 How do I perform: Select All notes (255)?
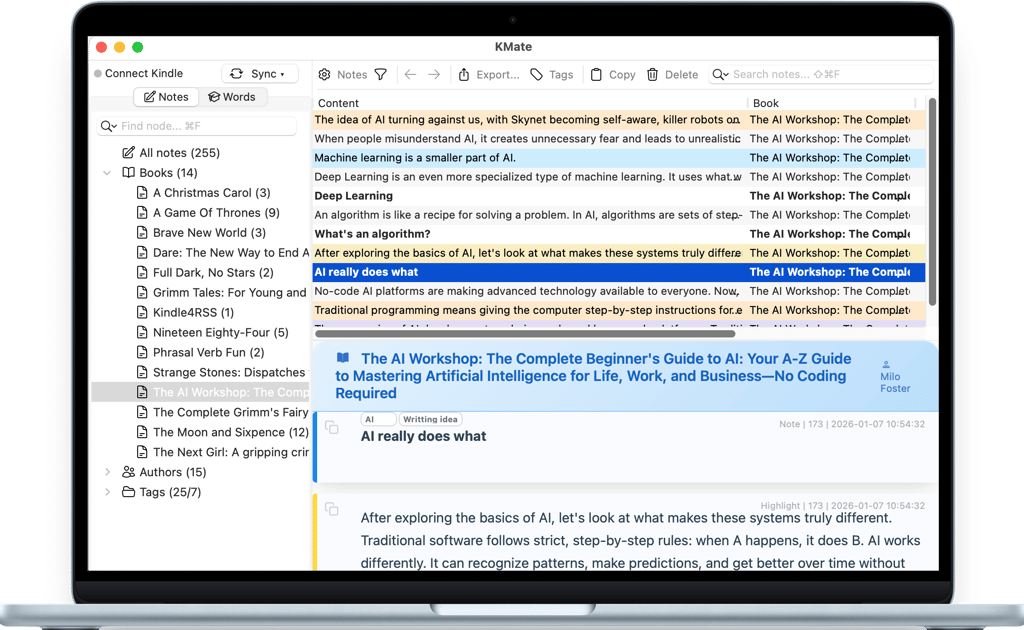coord(180,153)
